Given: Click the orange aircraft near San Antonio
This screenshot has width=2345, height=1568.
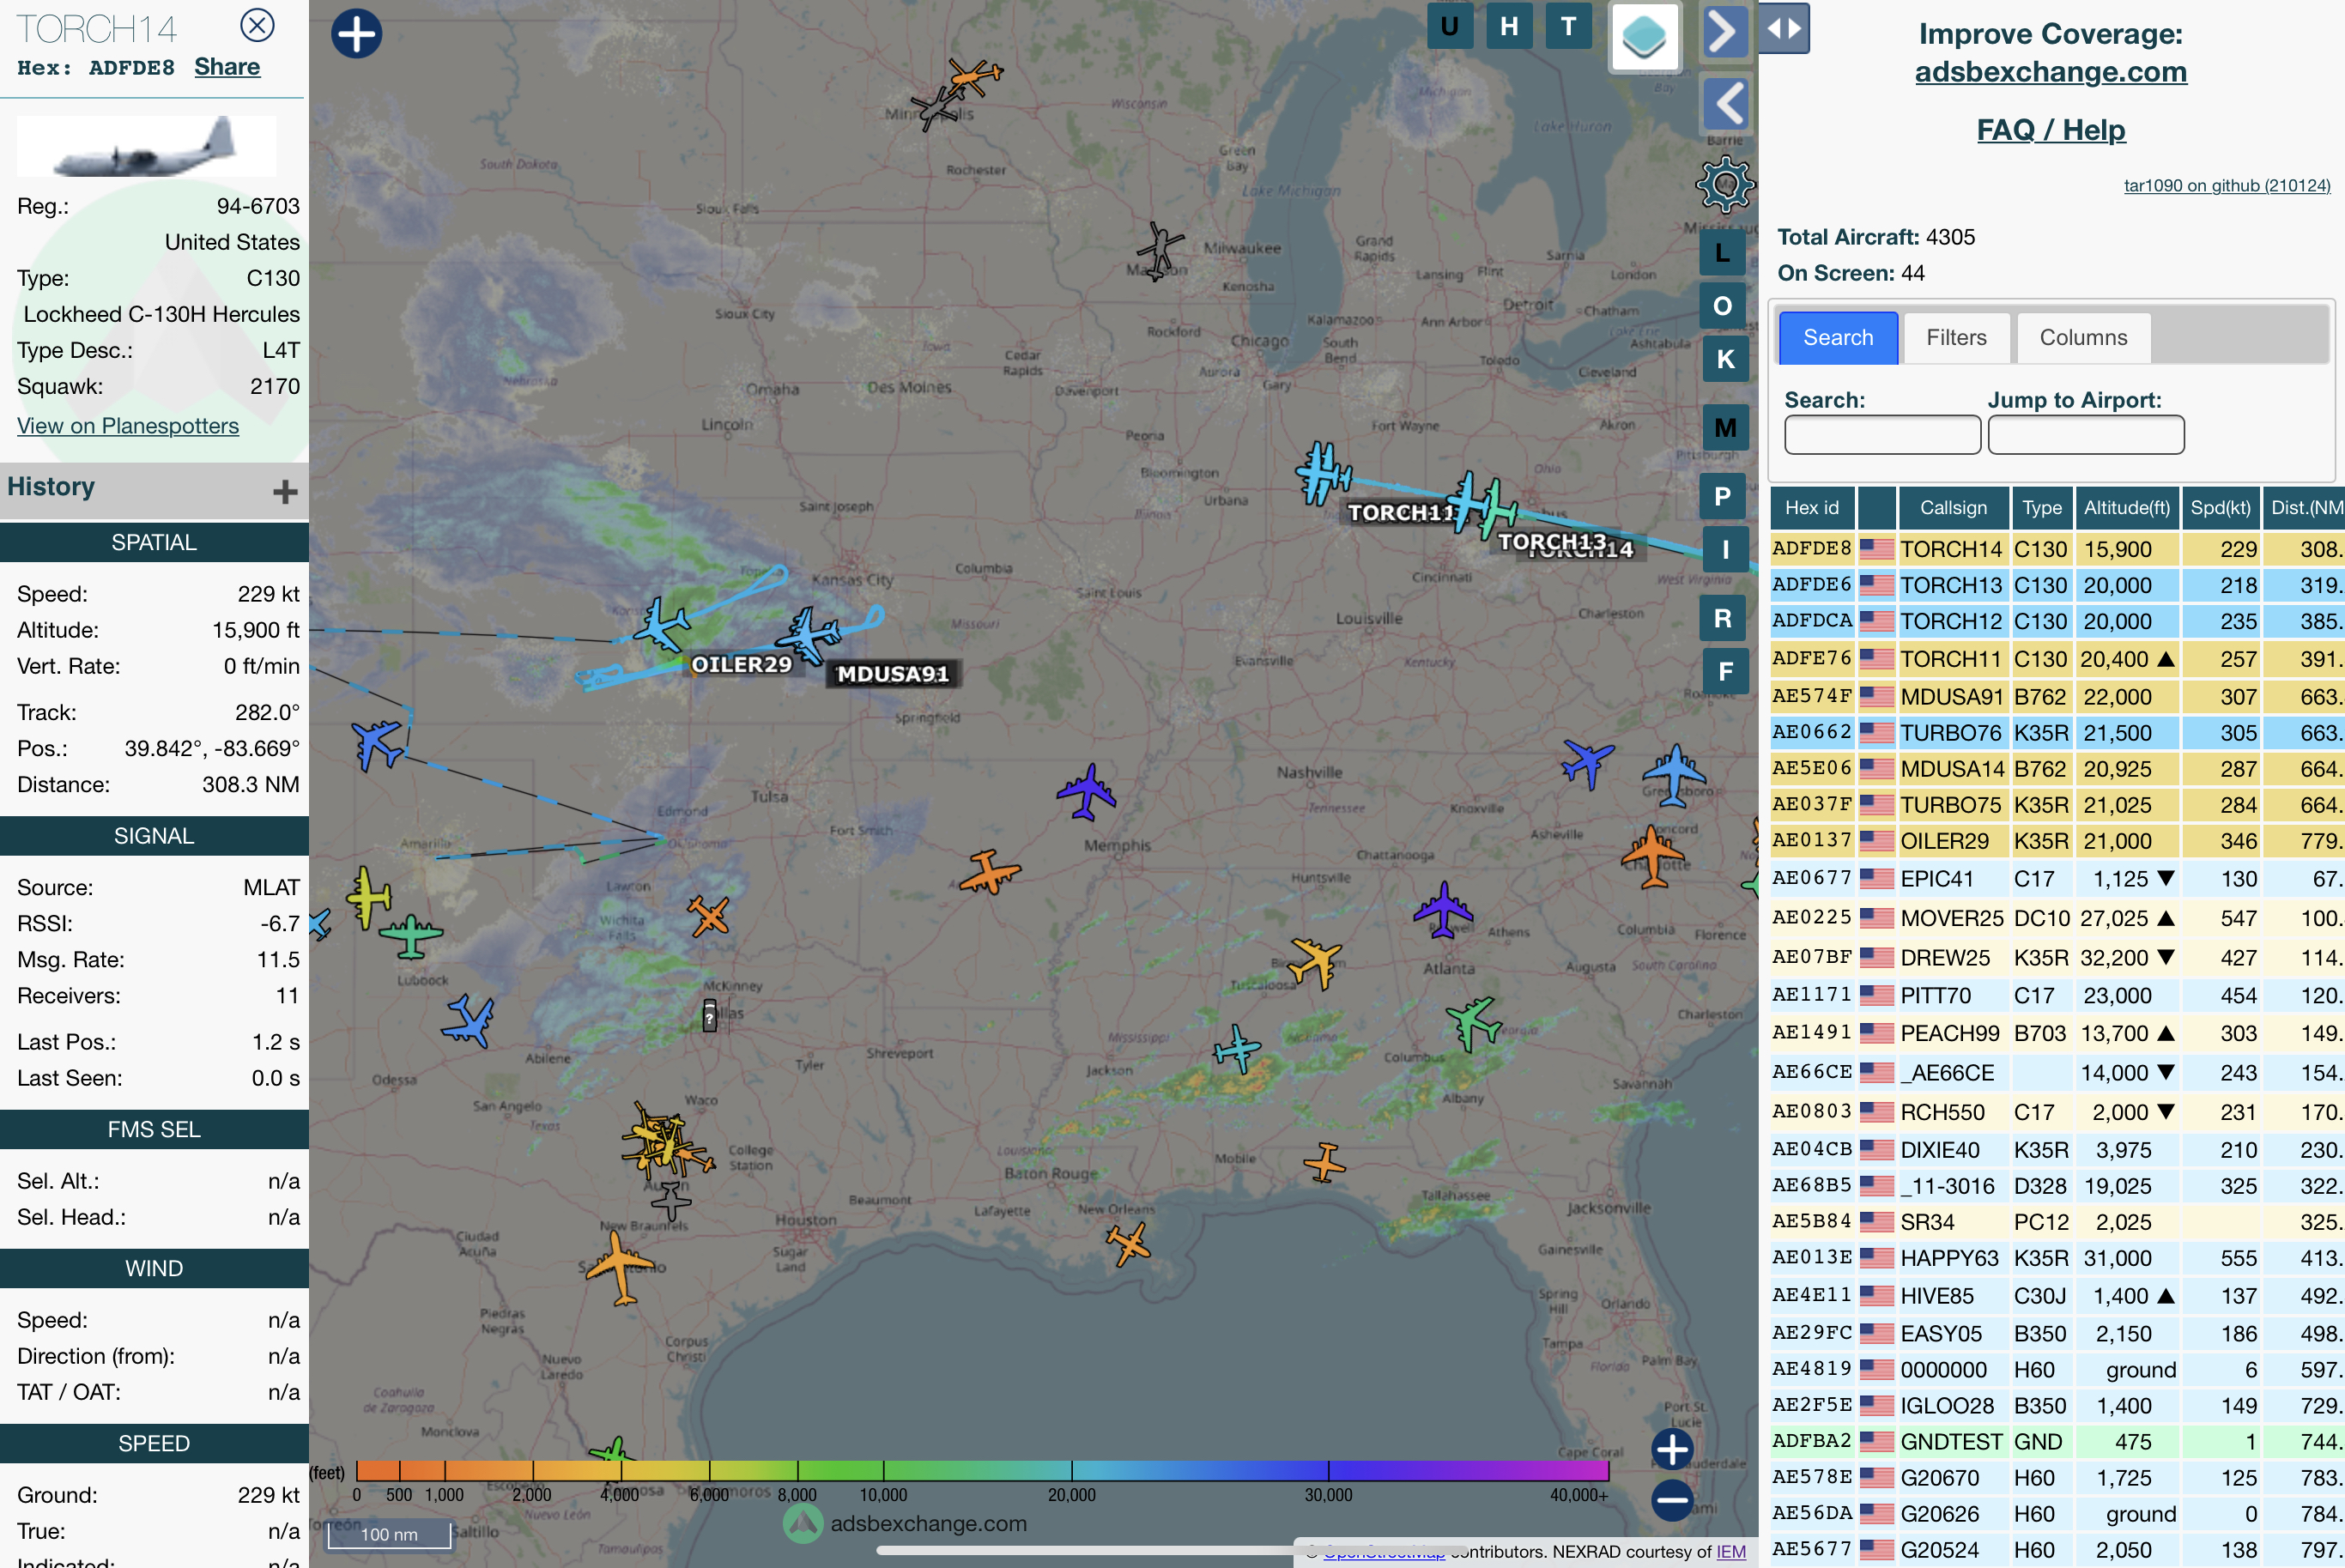Looking at the screenshot, I should pyautogui.click(x=619, y=1268).
